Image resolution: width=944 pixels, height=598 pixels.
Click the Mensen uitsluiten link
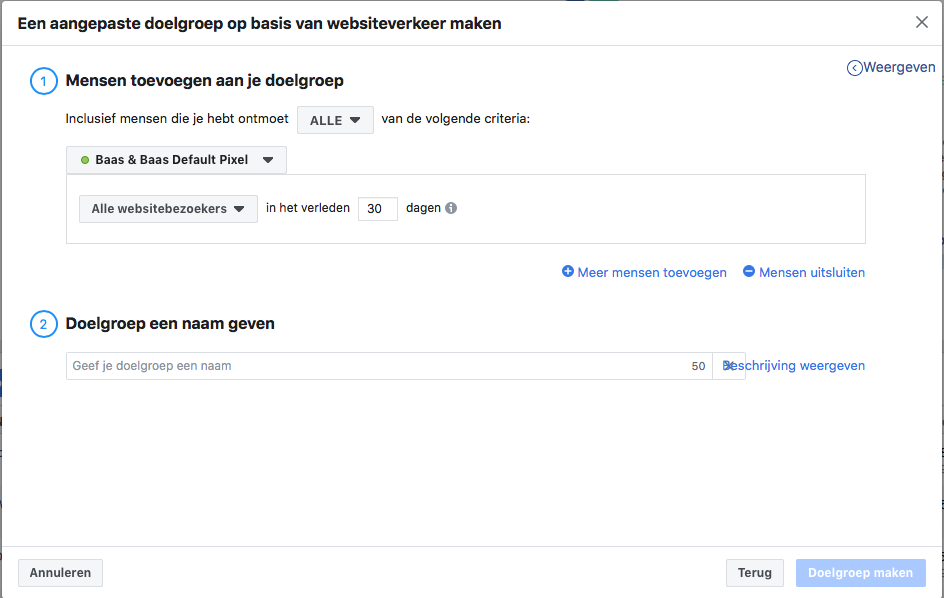point(812,273)
